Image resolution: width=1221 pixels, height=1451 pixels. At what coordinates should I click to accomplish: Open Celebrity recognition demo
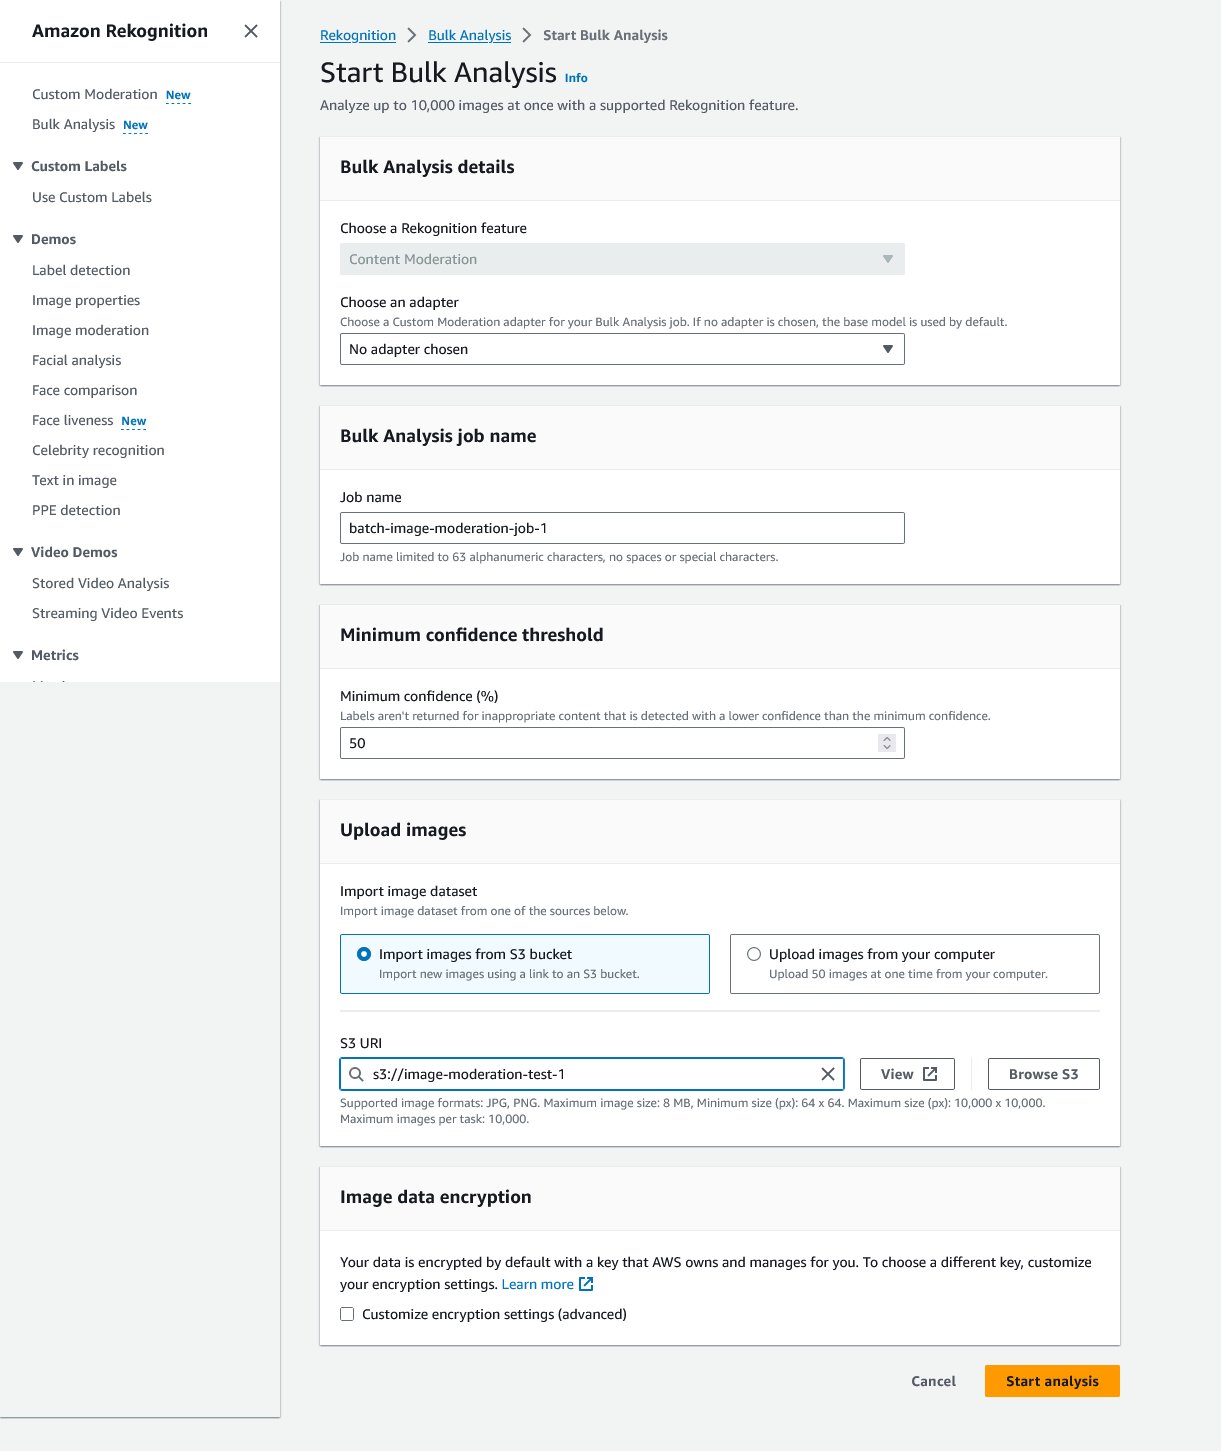point(98,450)
